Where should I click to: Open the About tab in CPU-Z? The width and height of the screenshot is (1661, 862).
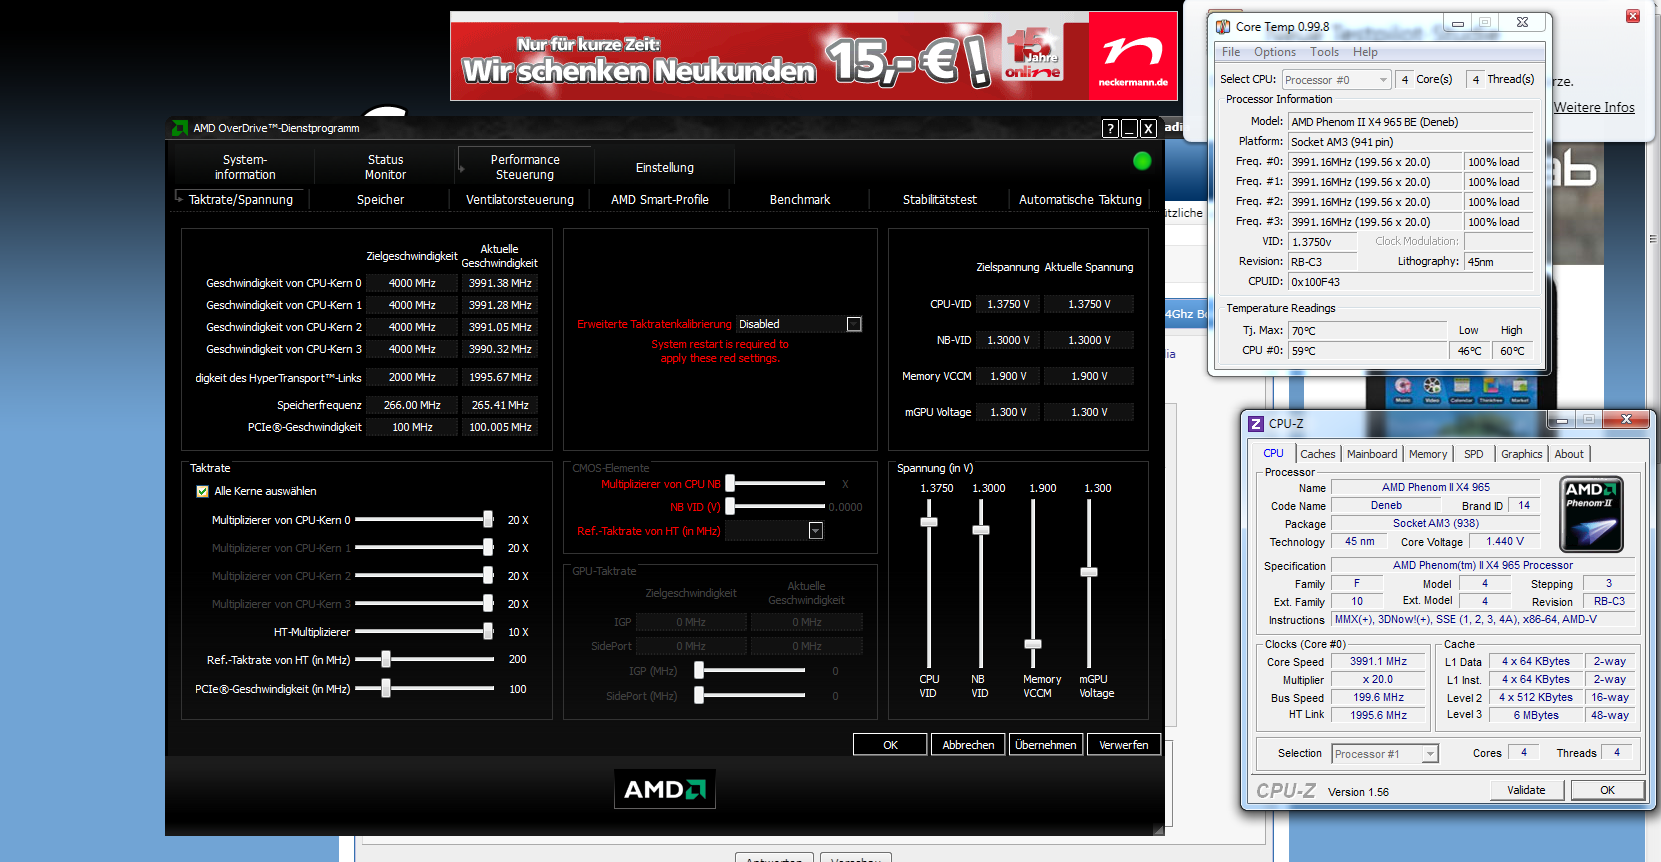tap(1569, 454)
